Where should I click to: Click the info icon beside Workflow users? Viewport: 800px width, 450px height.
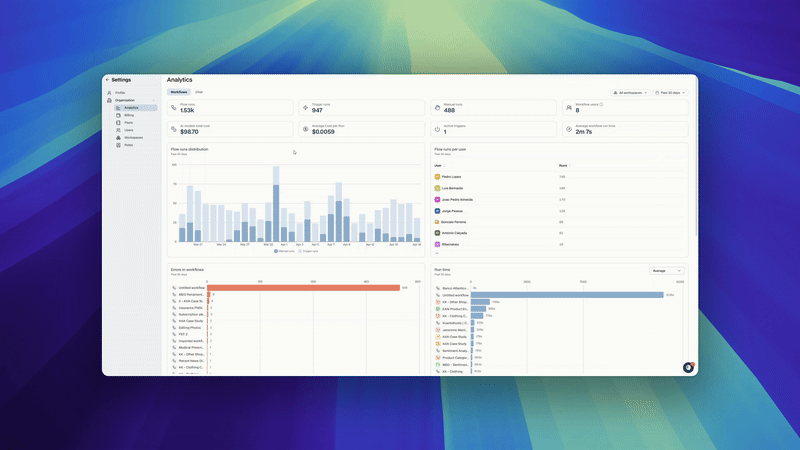(602, 105)
